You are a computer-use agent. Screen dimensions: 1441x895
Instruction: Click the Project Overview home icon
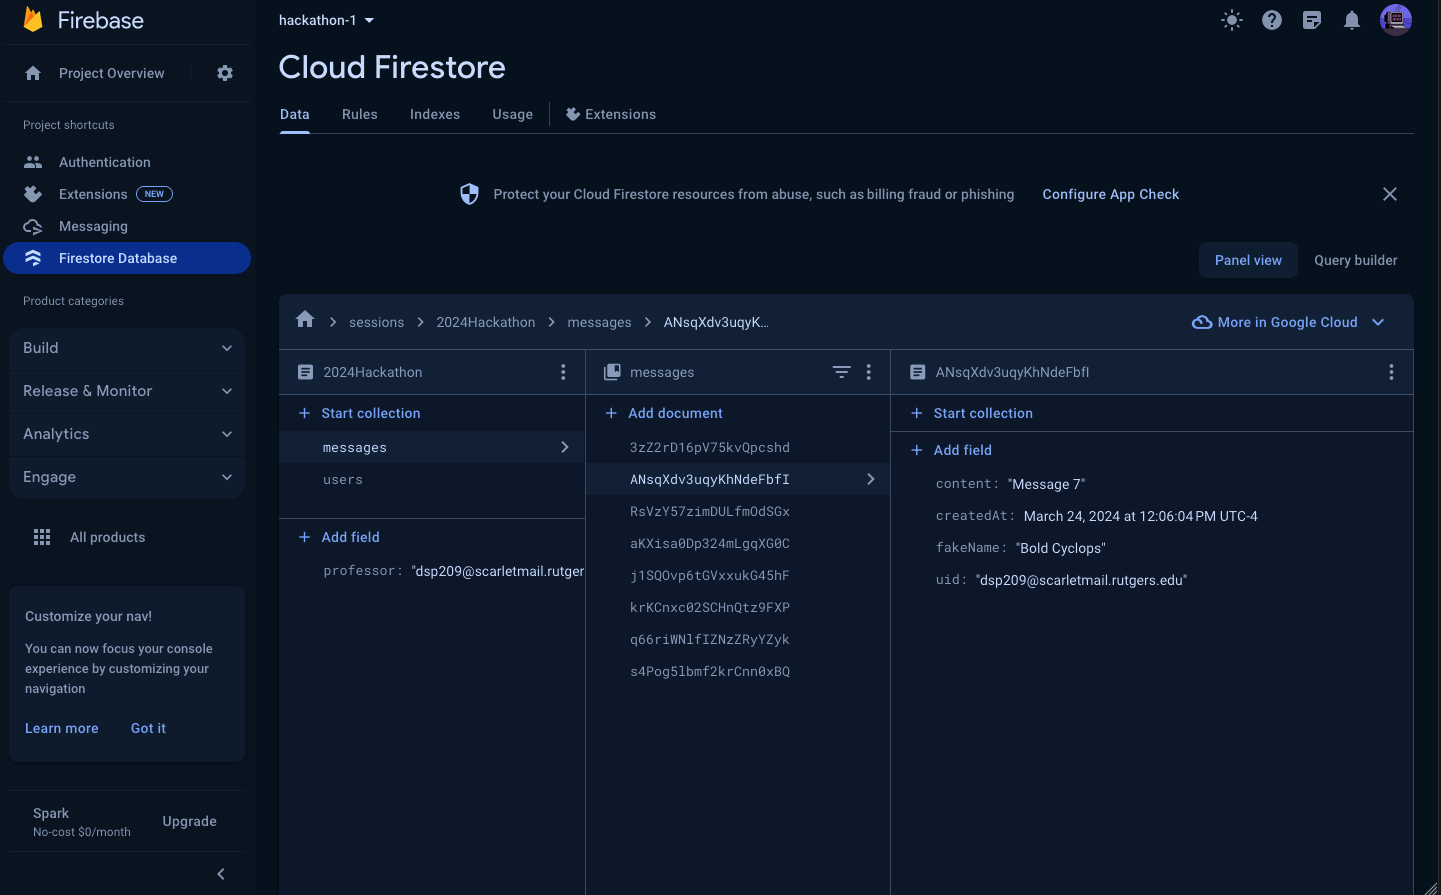[33, 73]
